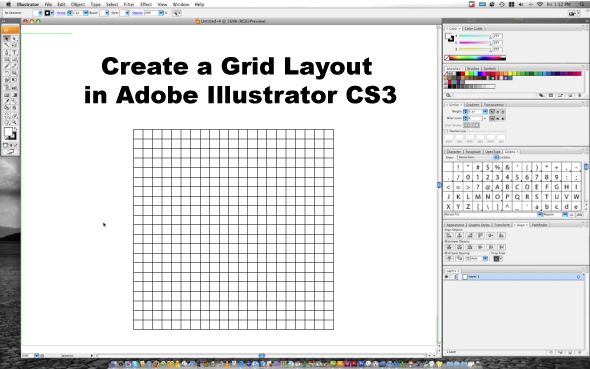Click Horizontal Align Right in Align panel

(x=470, y=235)
